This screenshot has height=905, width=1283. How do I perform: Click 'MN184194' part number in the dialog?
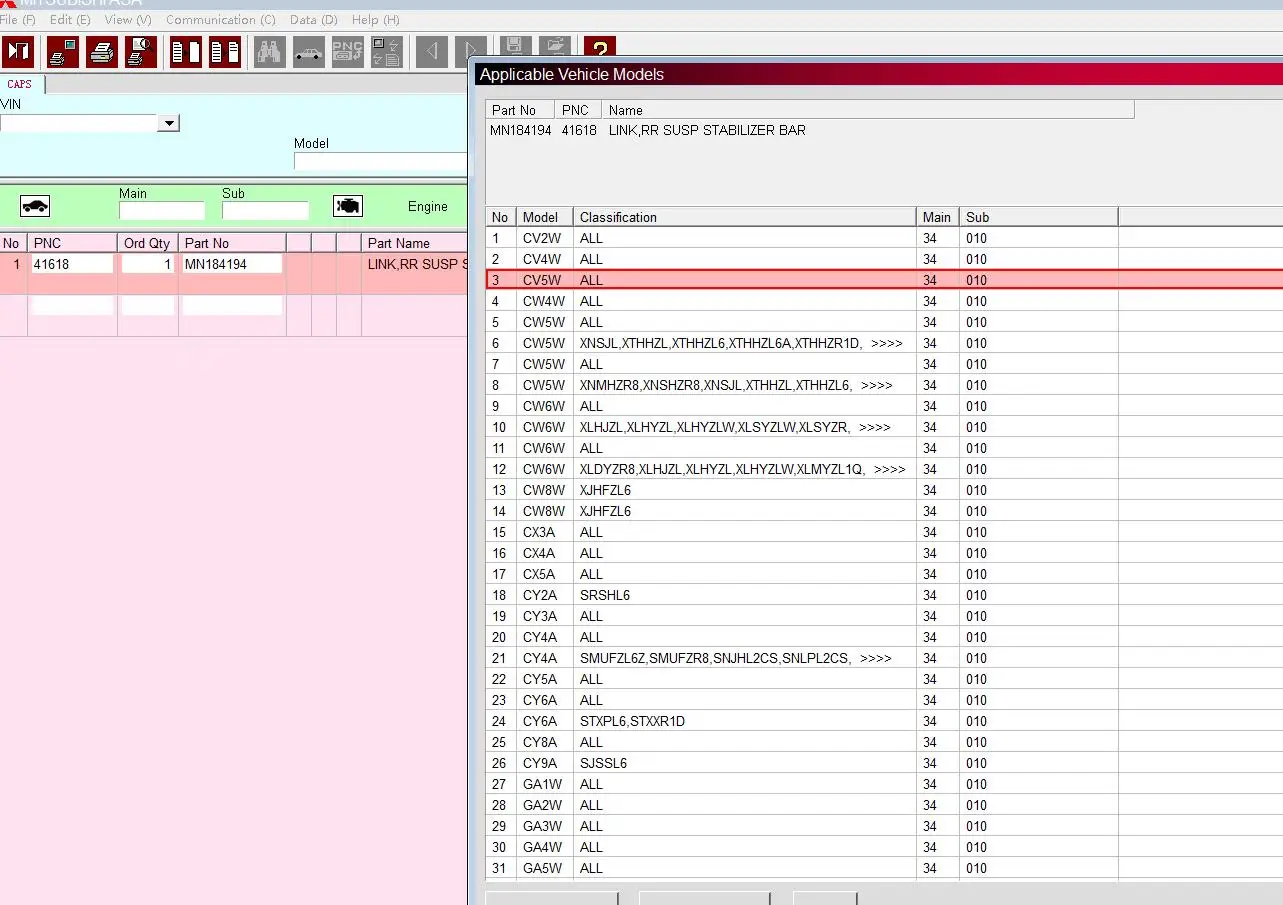(521, 130)
